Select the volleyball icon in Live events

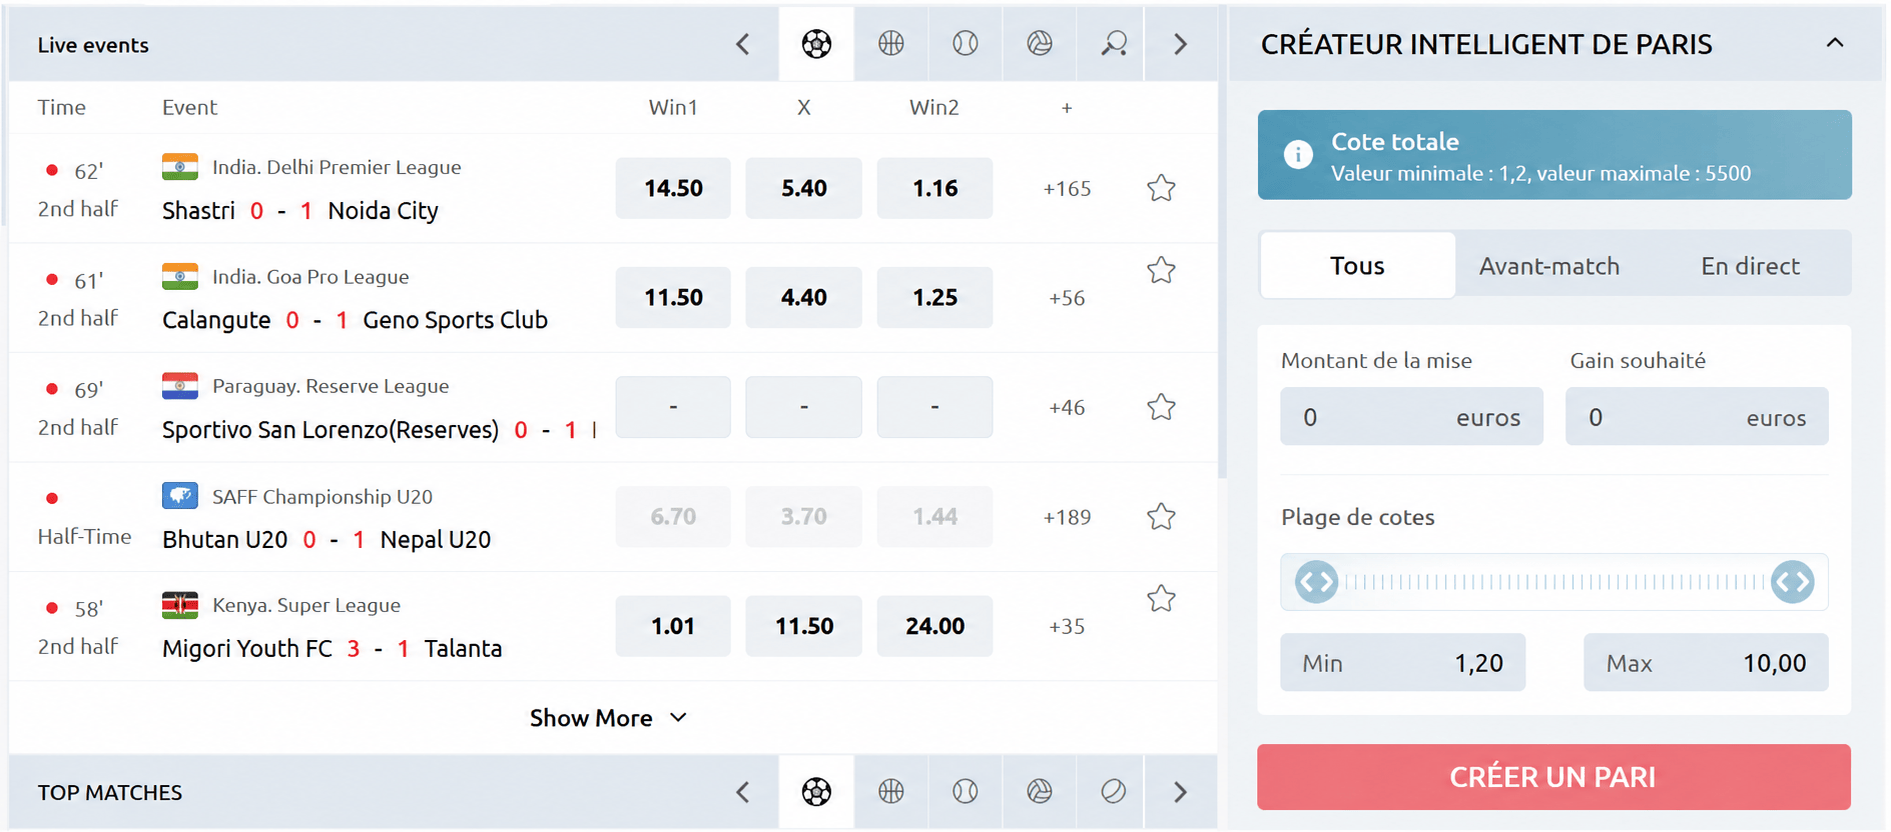pyautogui.click(x=1039, y=44)
